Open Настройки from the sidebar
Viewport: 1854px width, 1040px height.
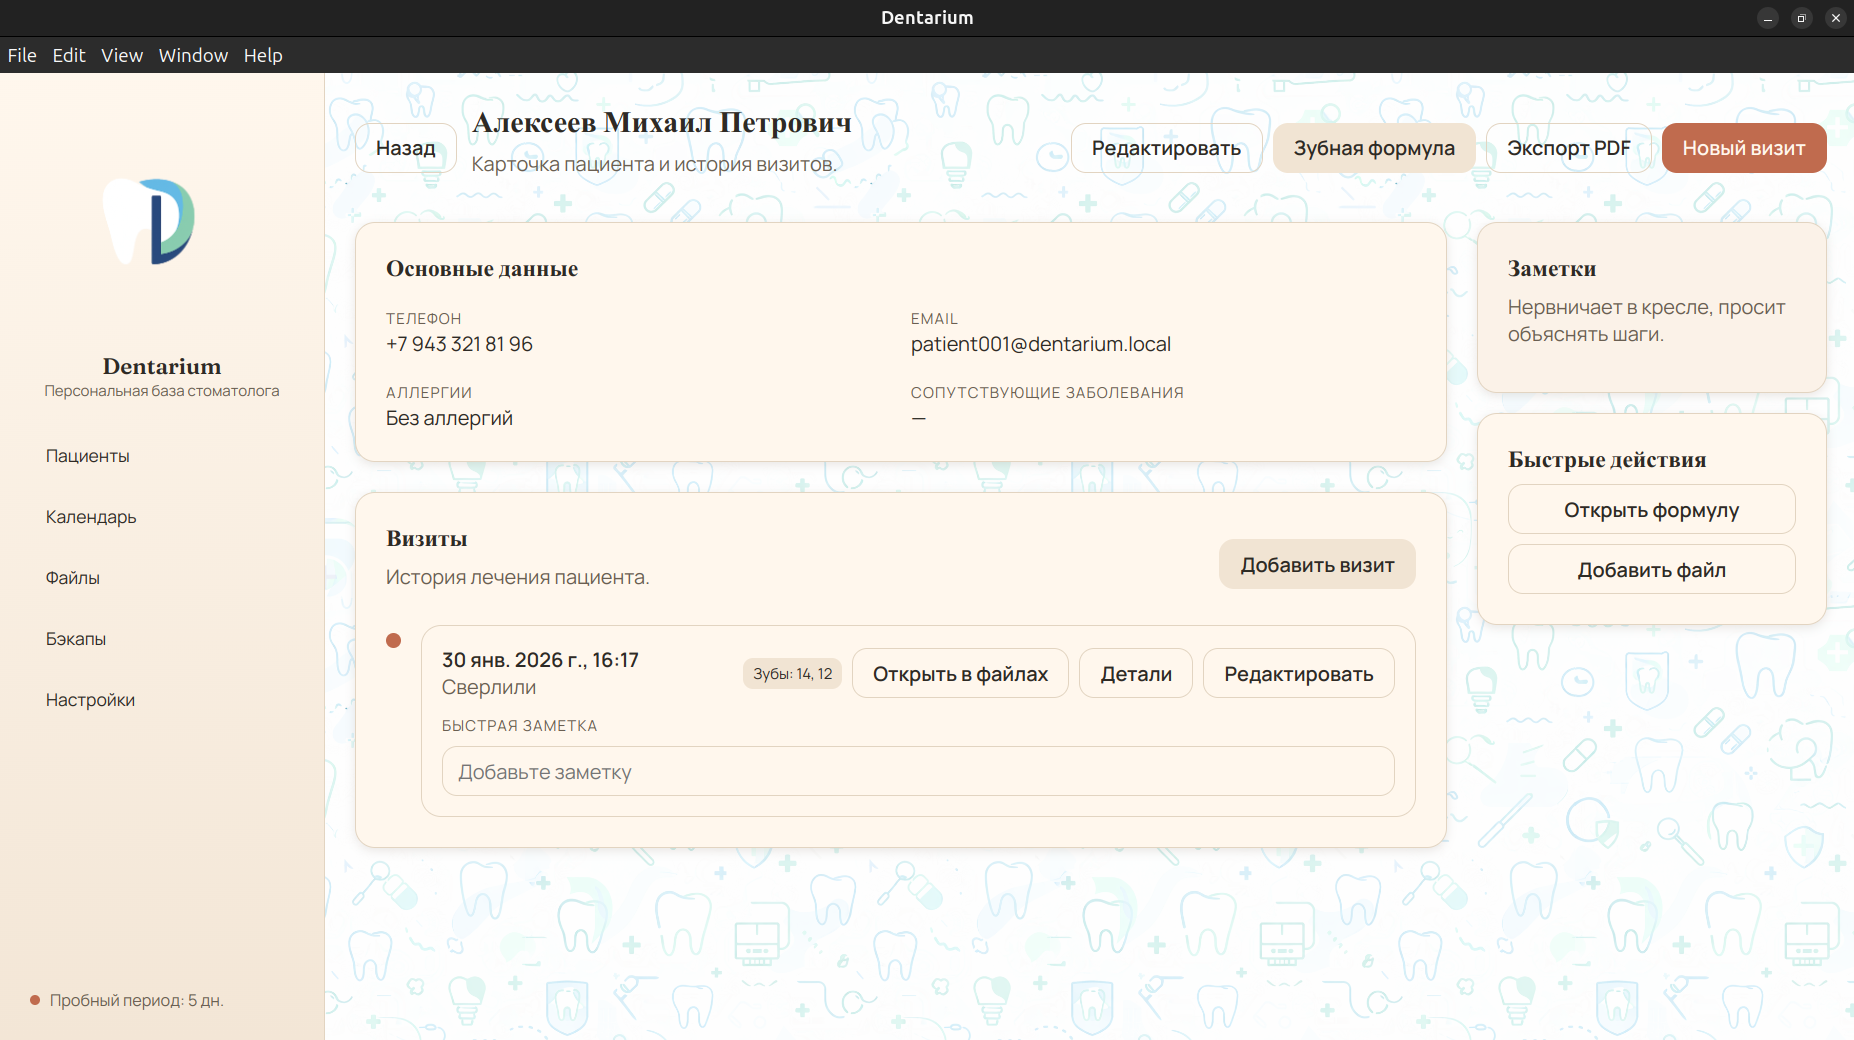pos(90,699)
